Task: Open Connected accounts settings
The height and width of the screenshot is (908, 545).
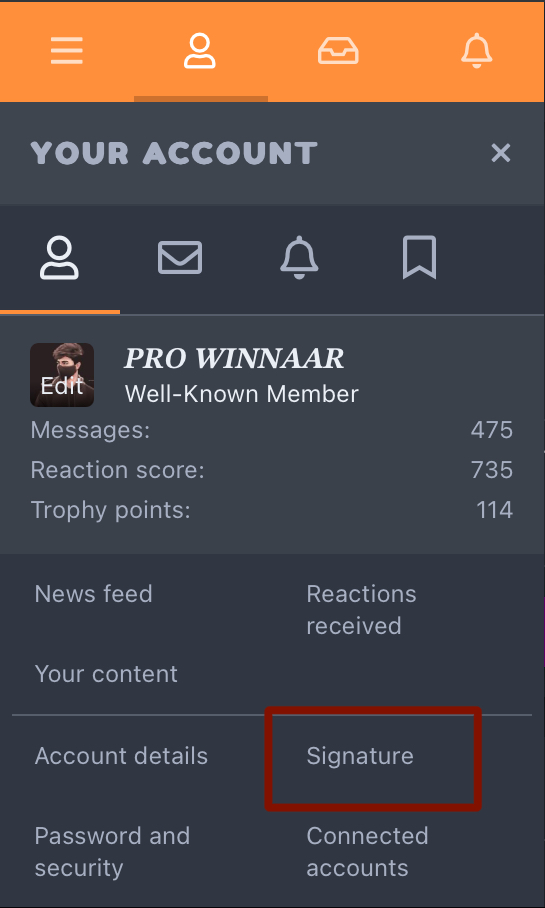Action: tap(367, 852)
